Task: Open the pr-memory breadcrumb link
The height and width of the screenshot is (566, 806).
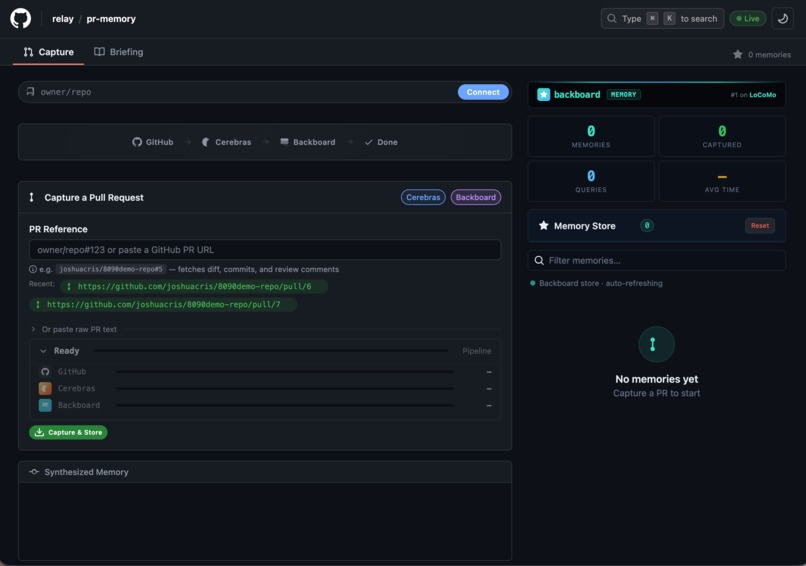Action: 111,19
